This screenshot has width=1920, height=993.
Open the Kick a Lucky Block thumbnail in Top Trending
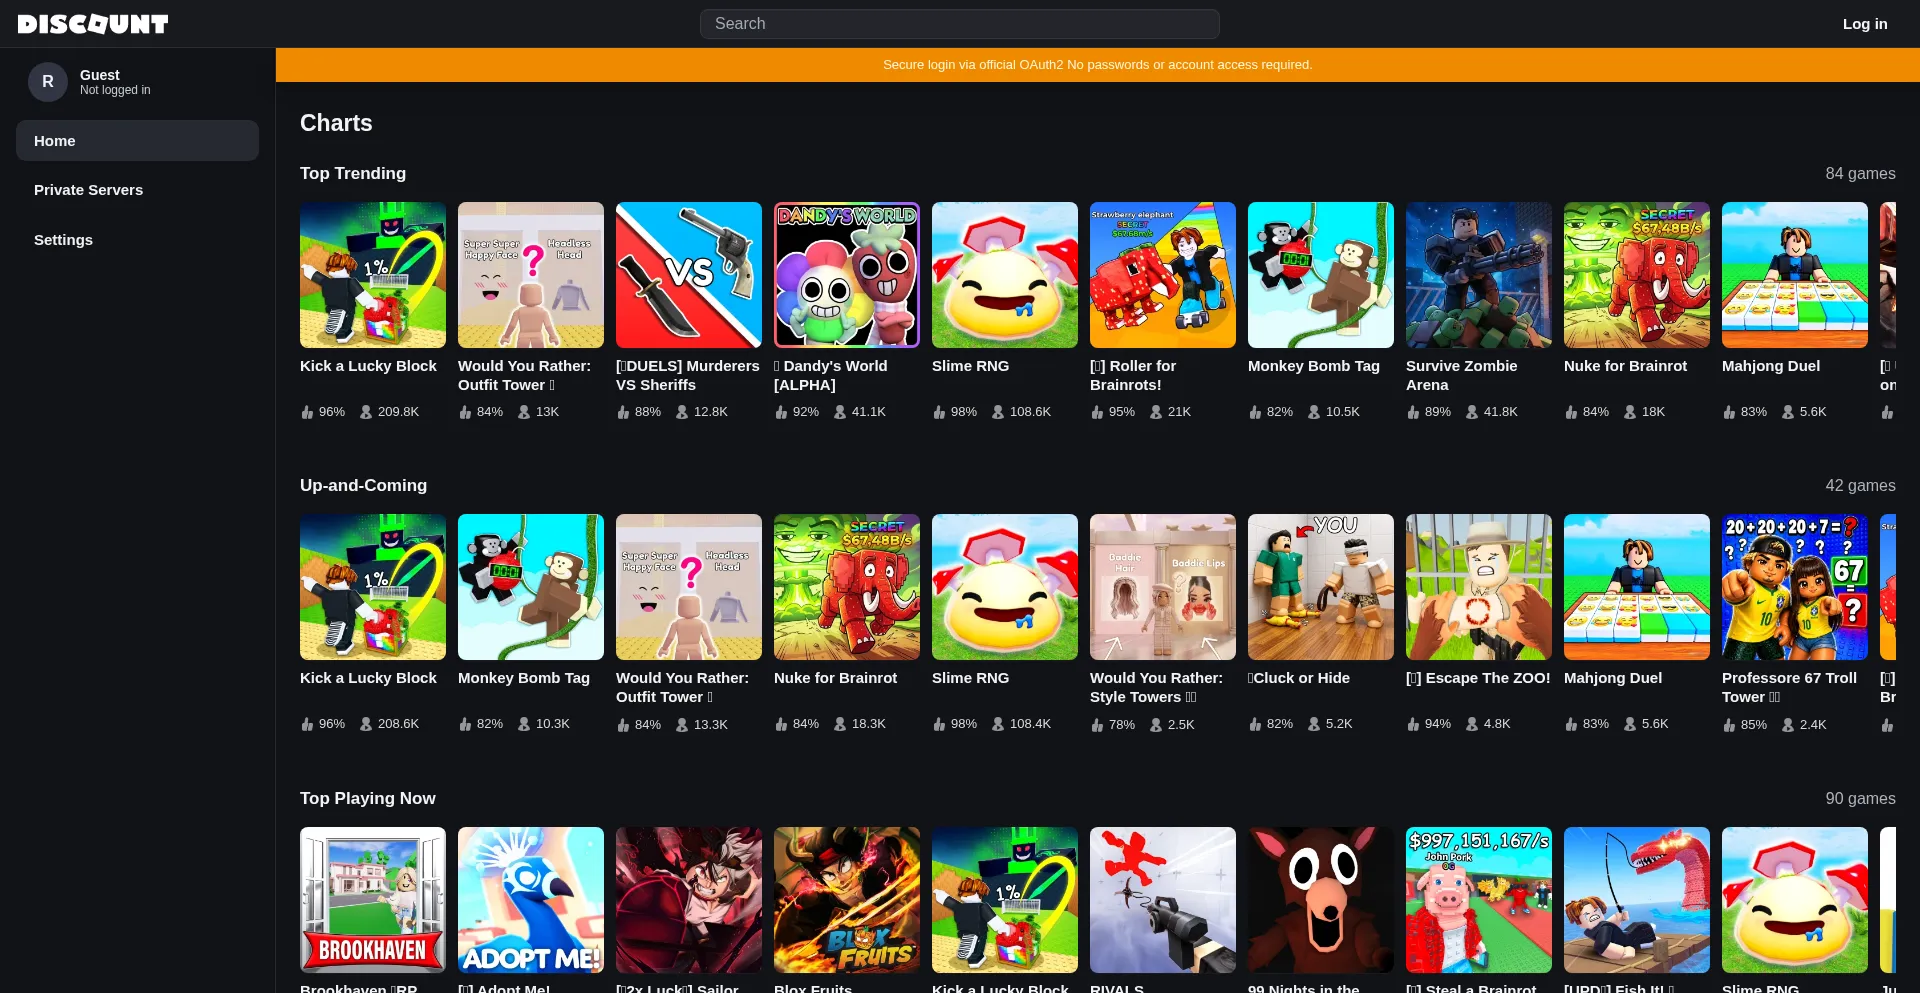(x=373, y=275)
